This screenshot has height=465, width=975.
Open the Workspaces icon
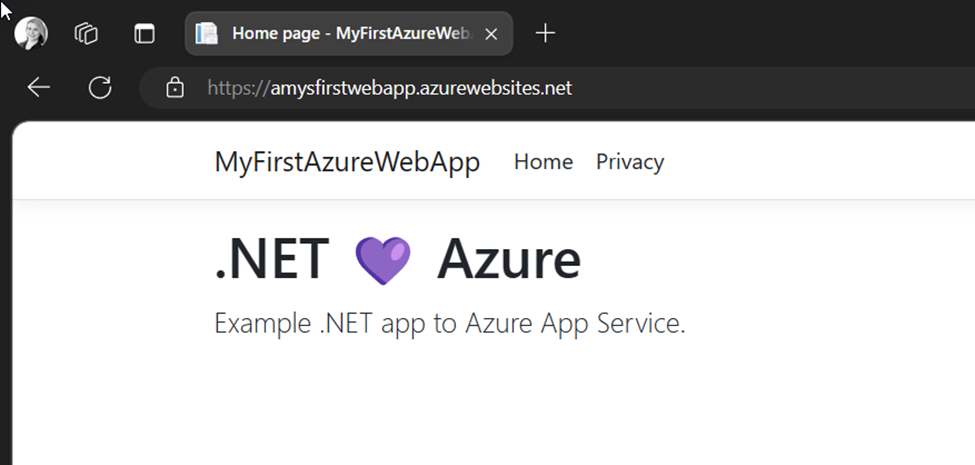pyautogui.click(x=86, y=34)
